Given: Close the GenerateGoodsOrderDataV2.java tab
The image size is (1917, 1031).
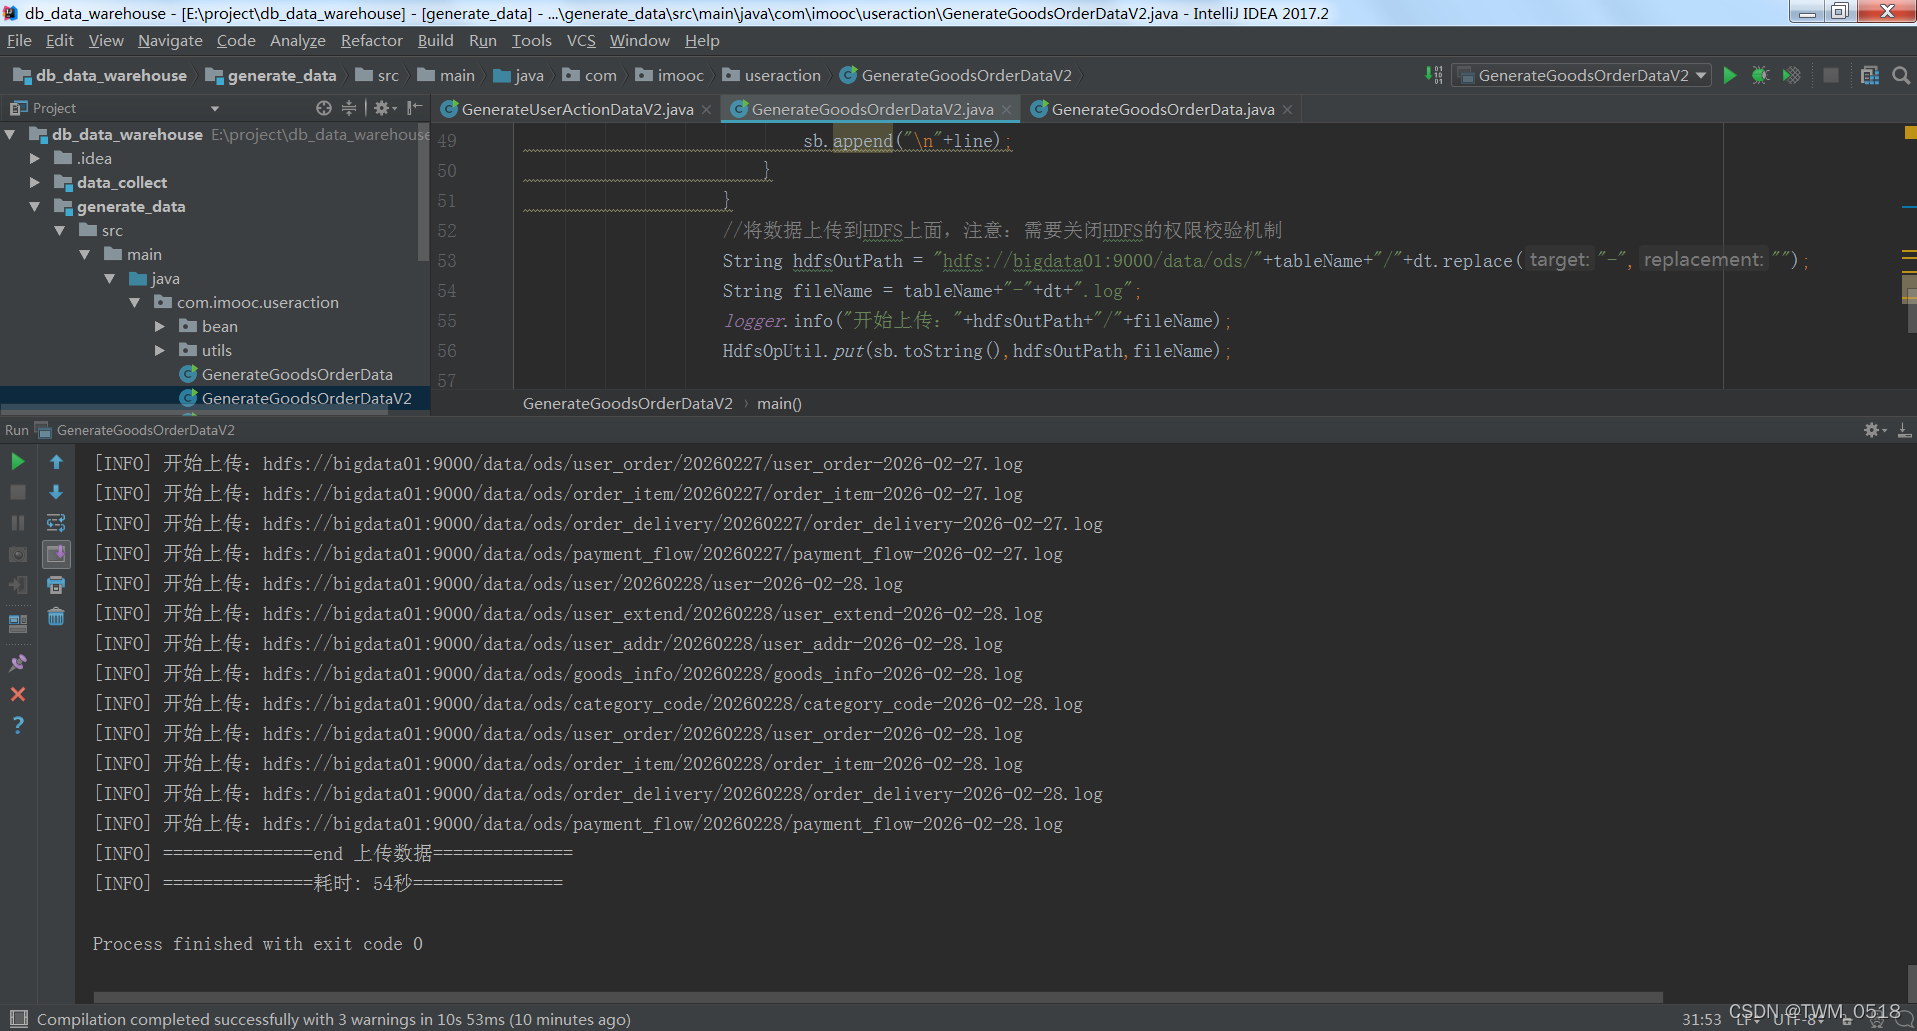Looking at the screenshot, I should click(x=1006, y=109).
